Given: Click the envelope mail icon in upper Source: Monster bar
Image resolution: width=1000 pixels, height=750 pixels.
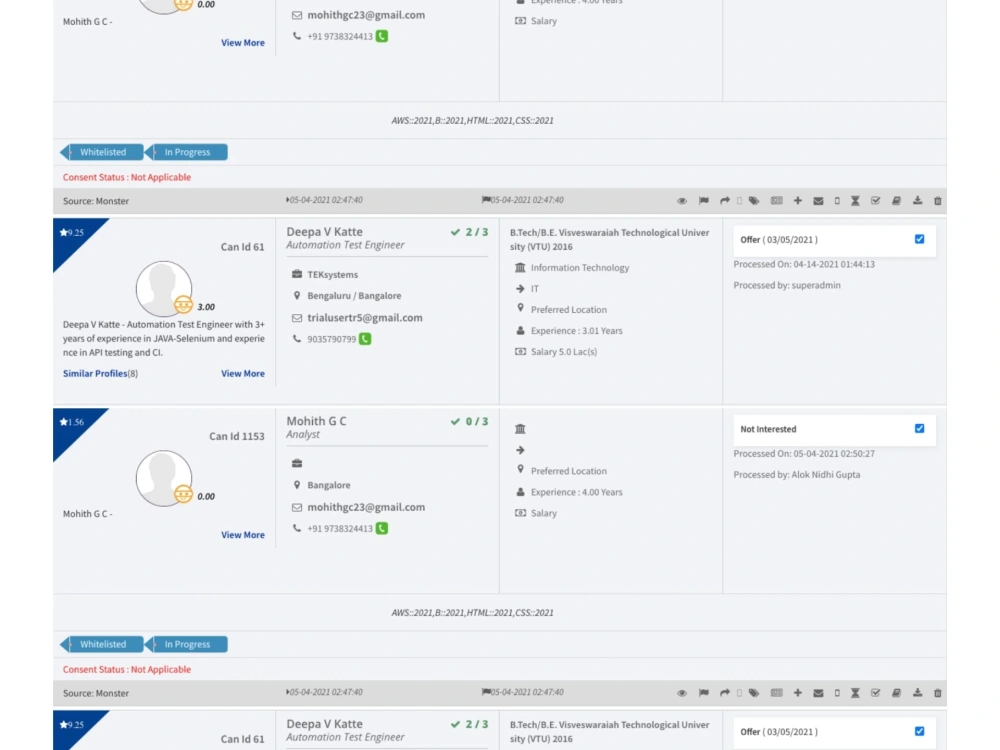Looking at the screenshot, I should point(818,201).
